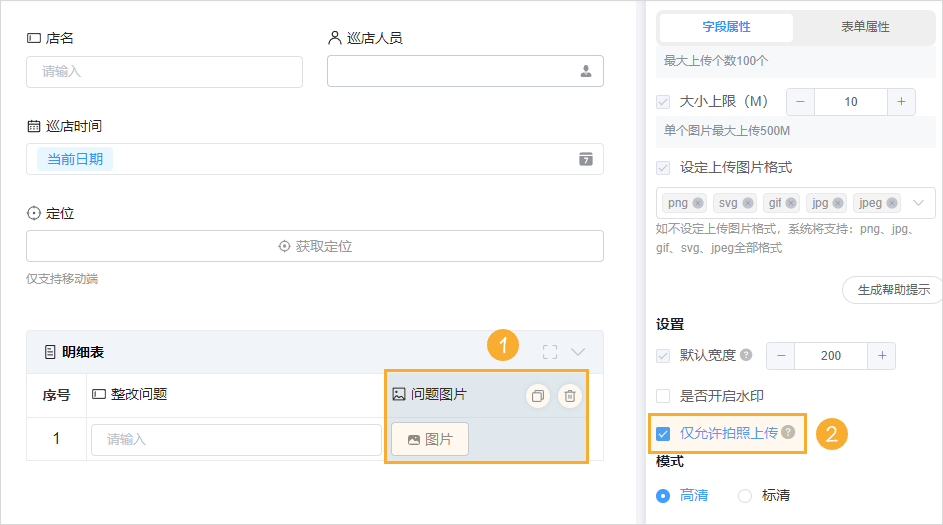Click row number 1 in 明细表
943x525 pixels.
tap(56, 439)
